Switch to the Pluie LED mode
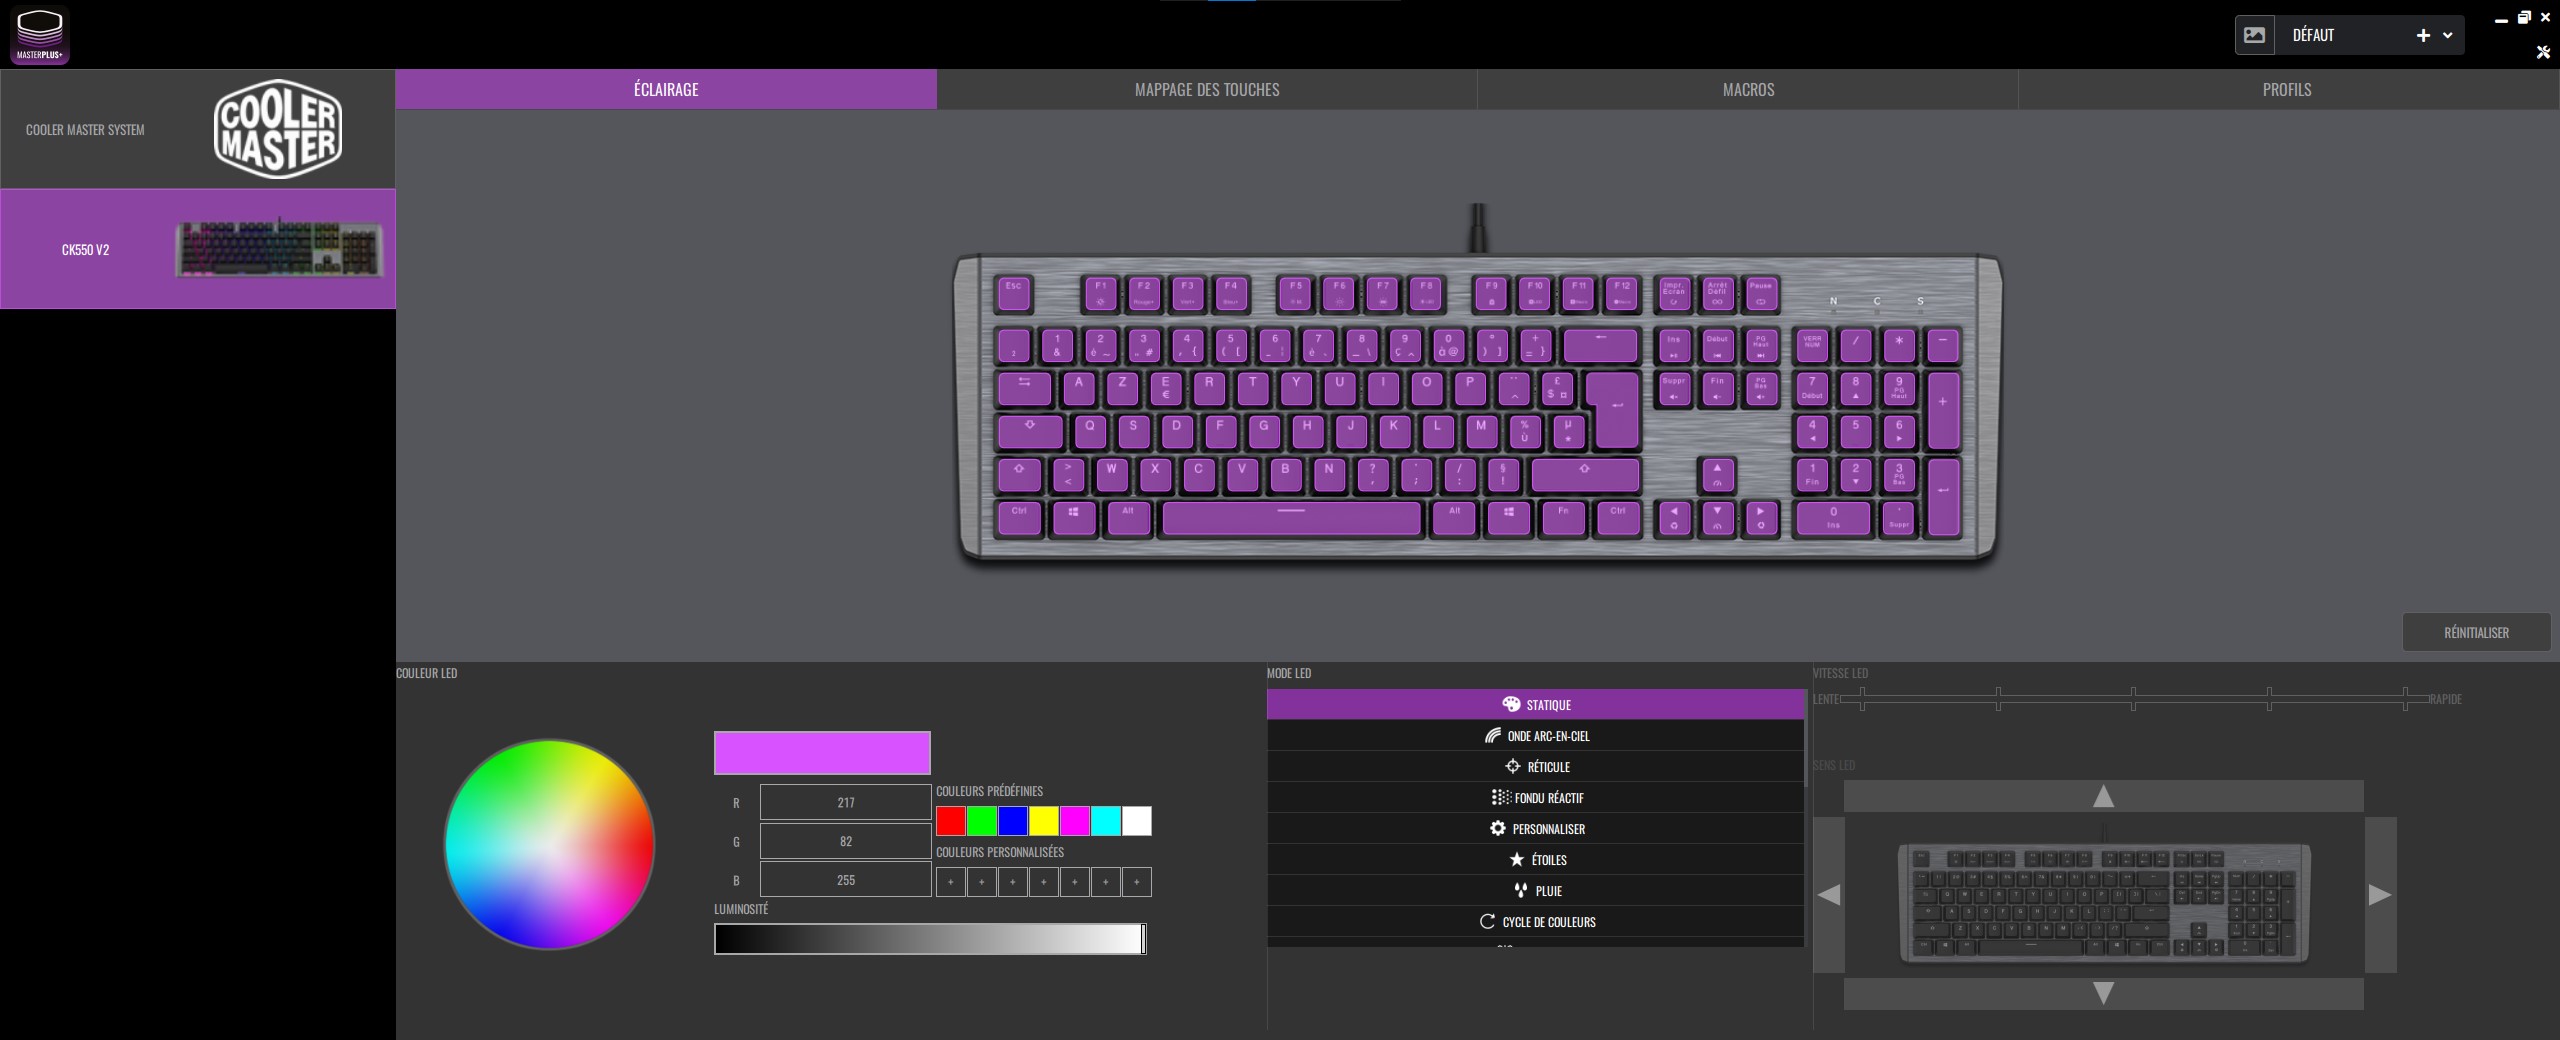This screenshot has height=1040, width=2560. [1535, 891]
